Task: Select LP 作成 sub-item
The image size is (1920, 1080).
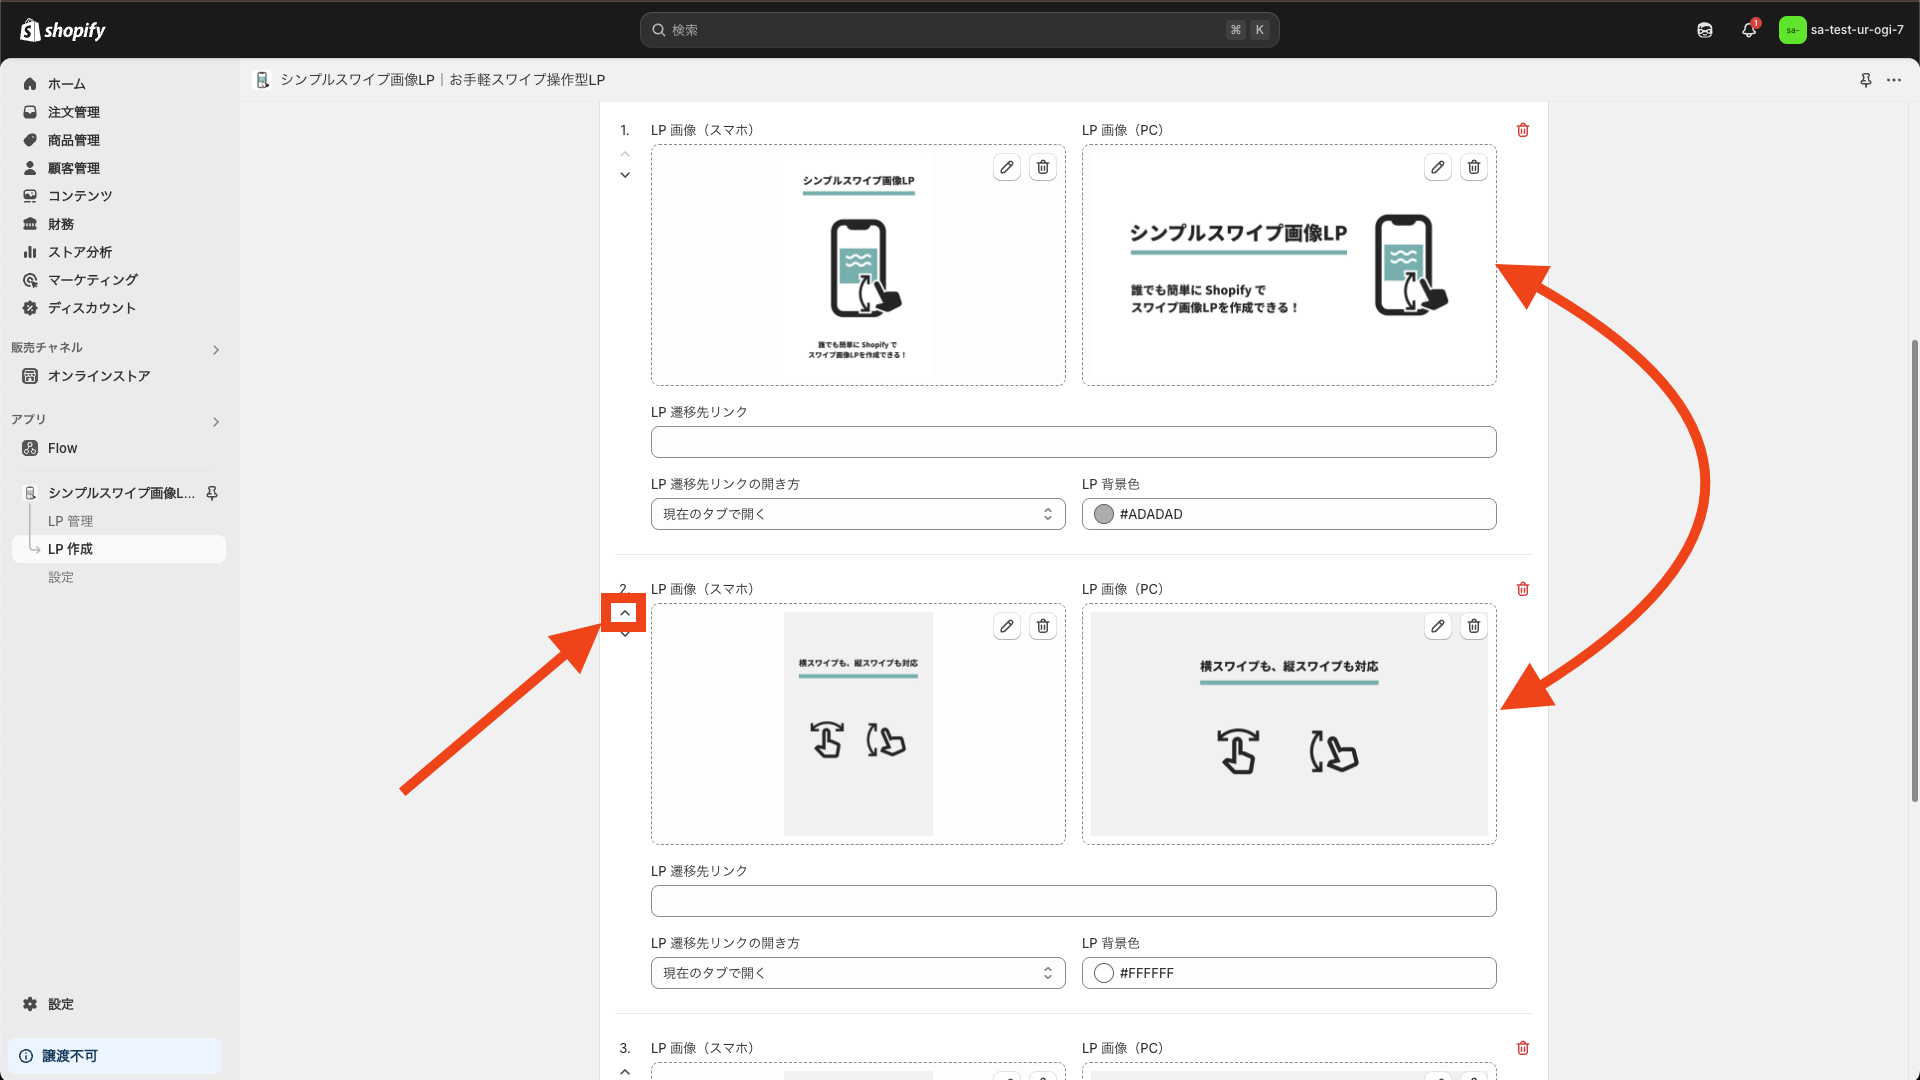Action: click(x=118, y=549)
